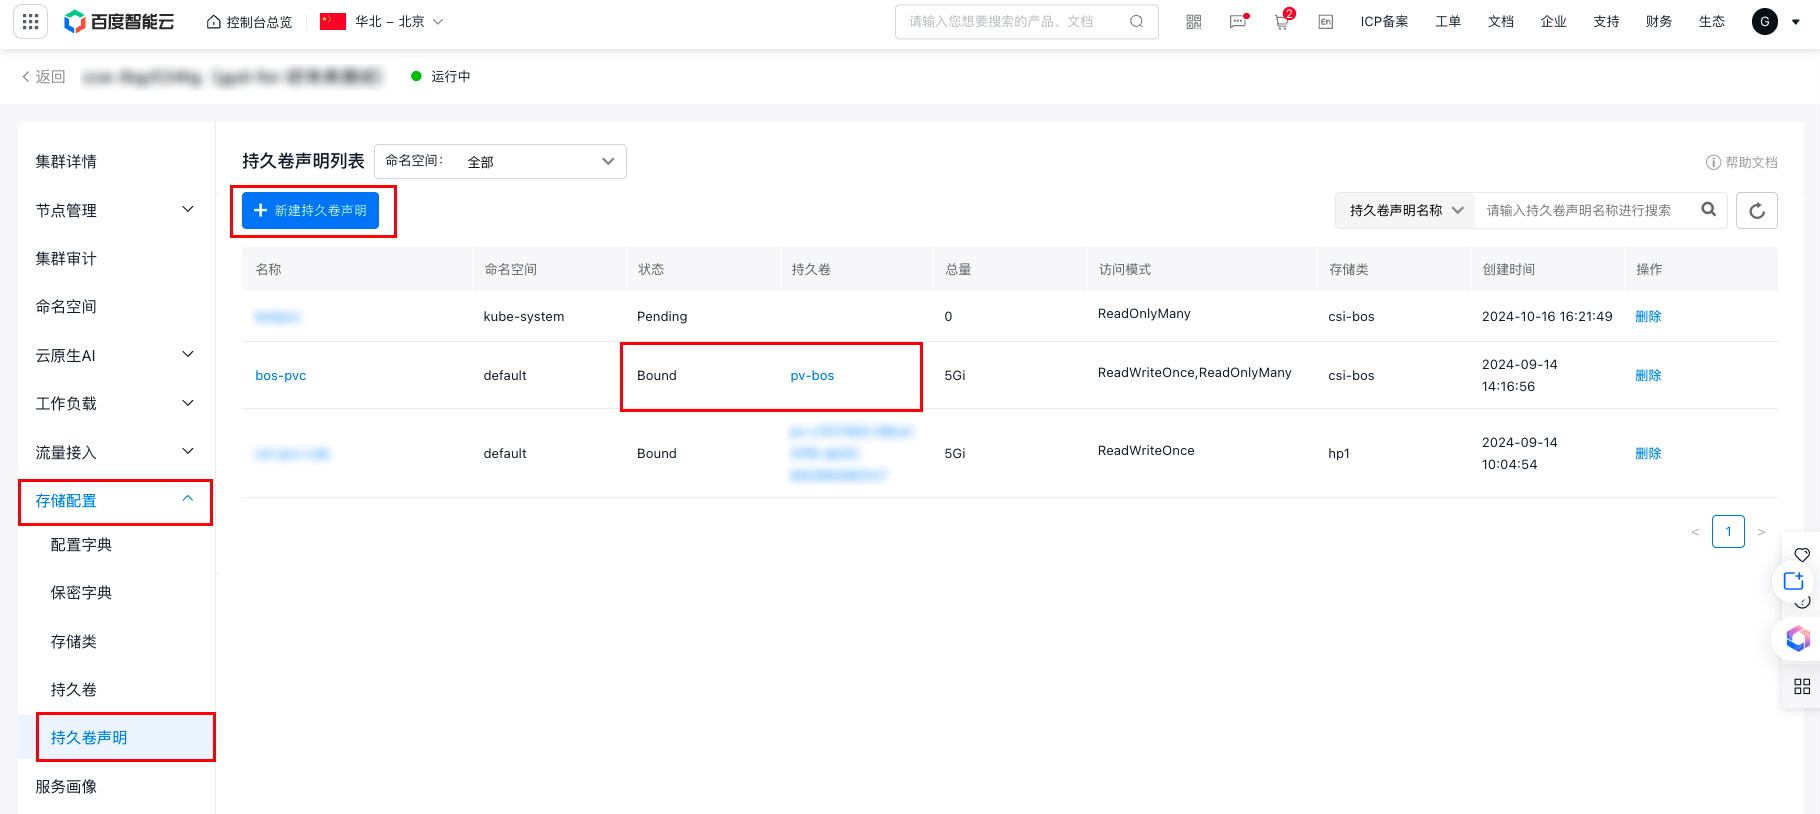Click 新建持久卷声明 button

[310, 210]
